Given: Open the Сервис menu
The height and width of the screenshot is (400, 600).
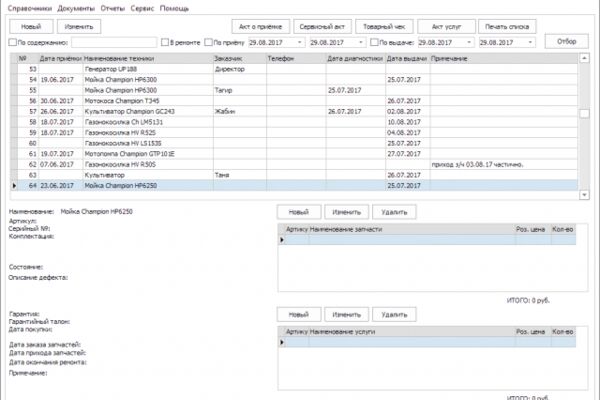Looking at the screenshot, I should point(142,8).
